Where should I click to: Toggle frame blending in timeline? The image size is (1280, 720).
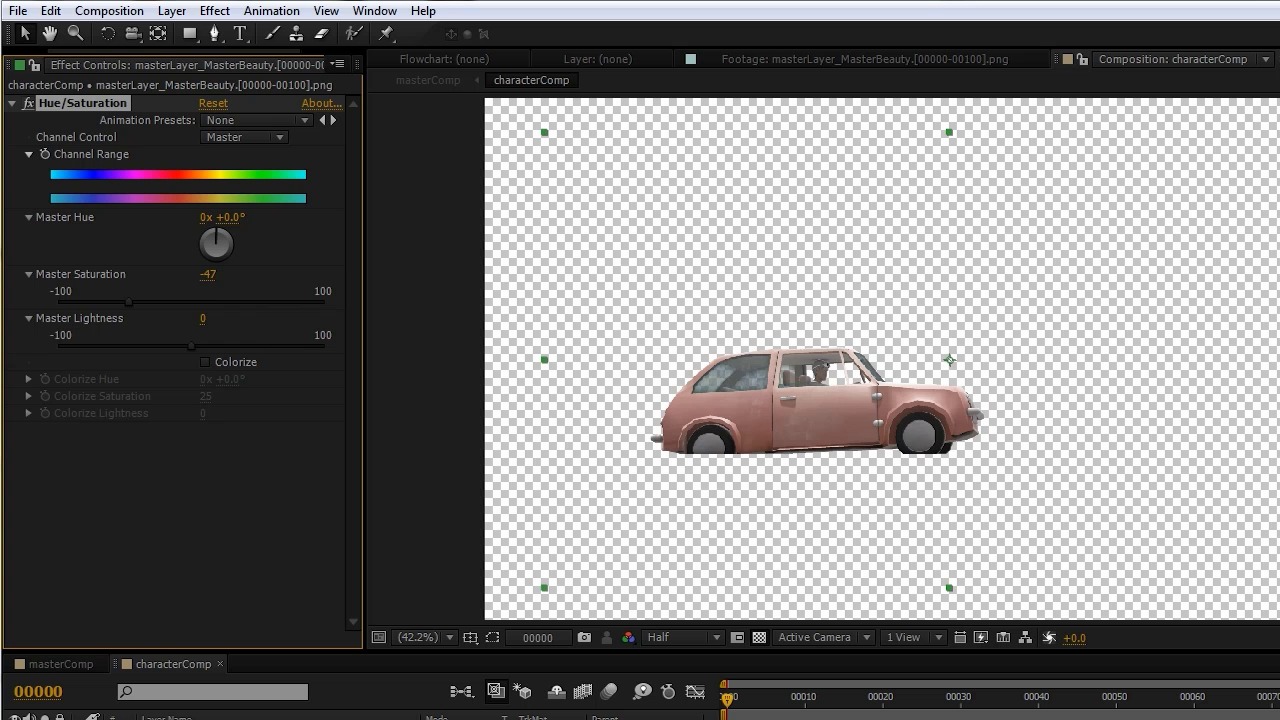pos(583,691)
